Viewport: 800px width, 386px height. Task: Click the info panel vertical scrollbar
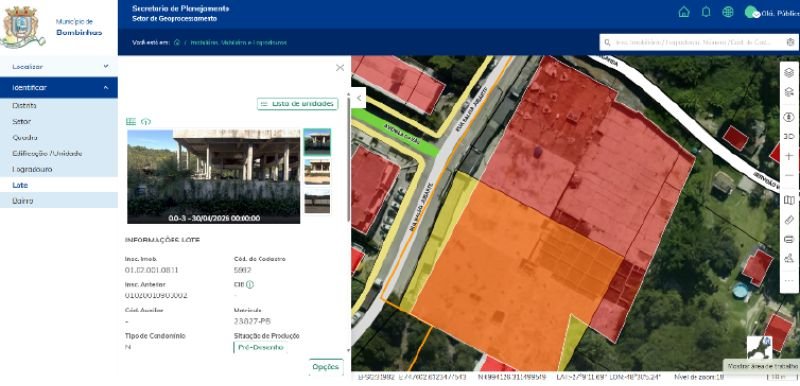[x=348, y=160]
